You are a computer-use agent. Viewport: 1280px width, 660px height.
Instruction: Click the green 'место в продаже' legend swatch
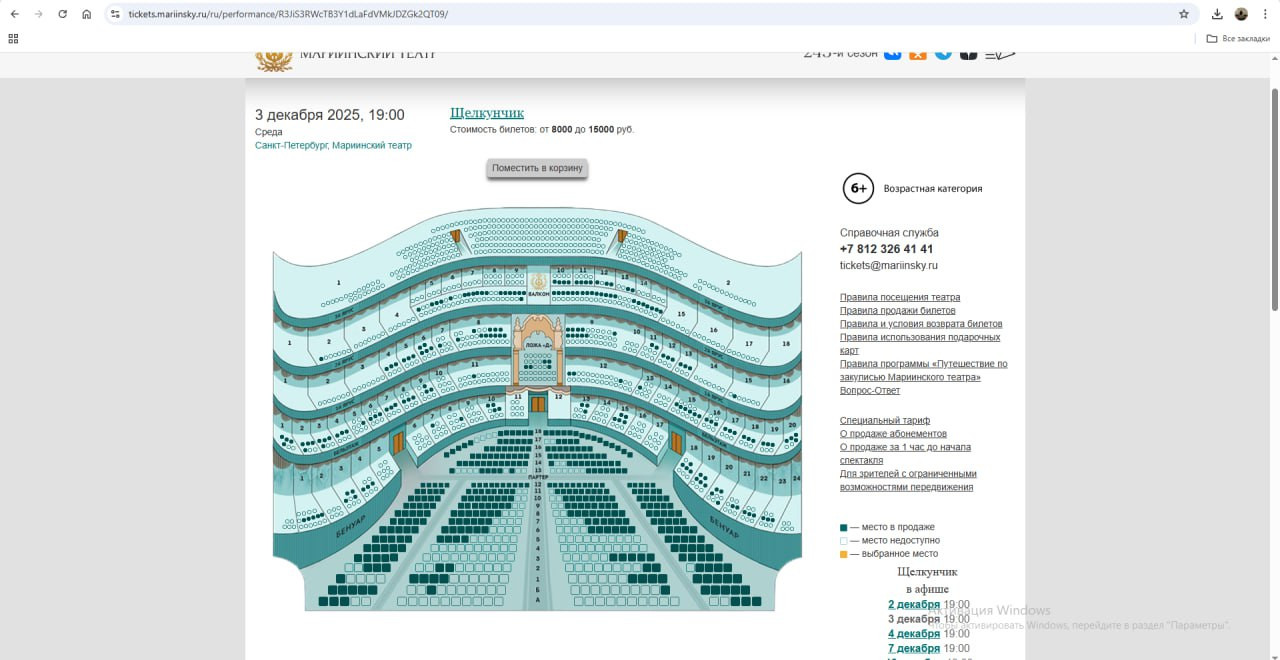pos(843,527)
